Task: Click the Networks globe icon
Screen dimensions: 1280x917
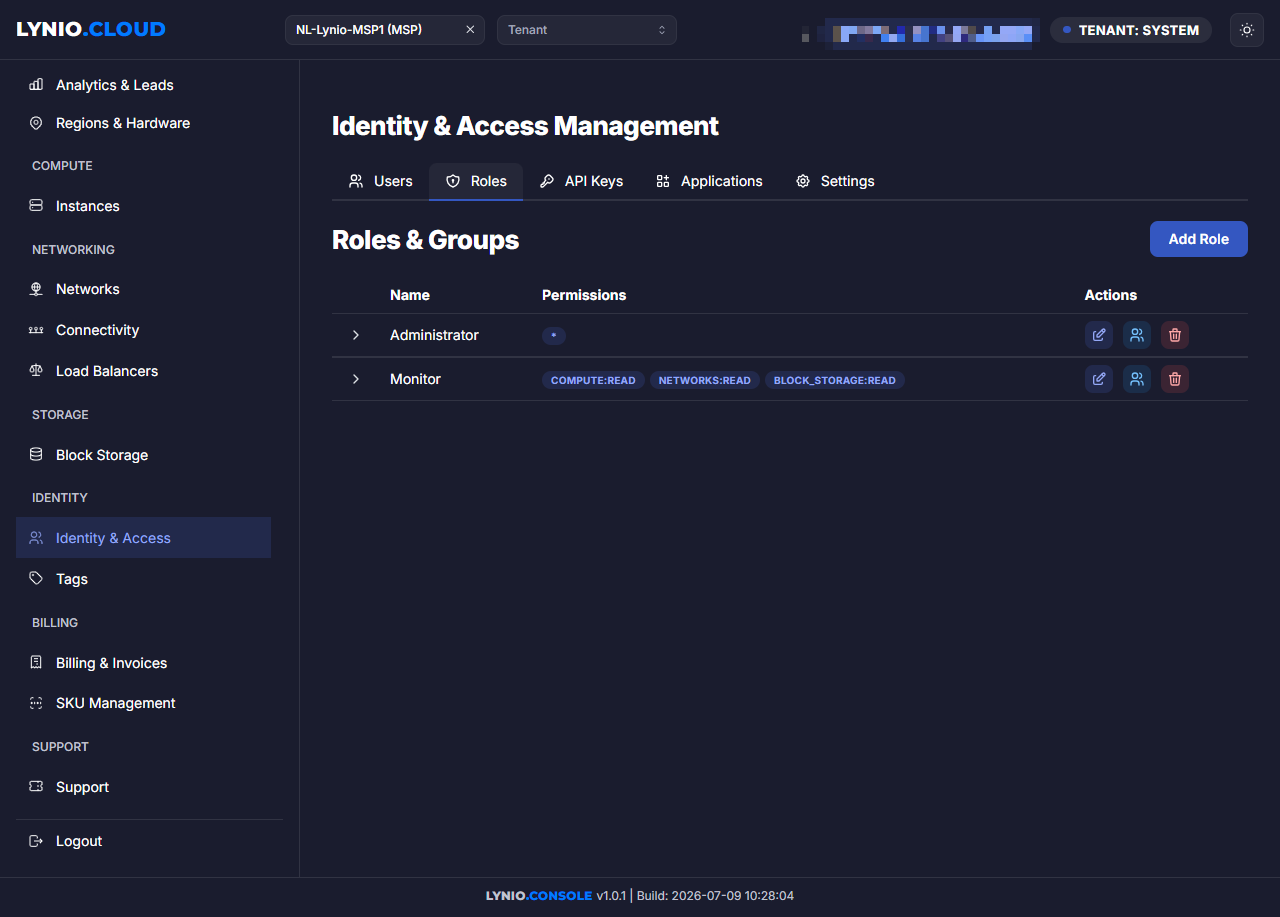Action: tap(36, 289)
